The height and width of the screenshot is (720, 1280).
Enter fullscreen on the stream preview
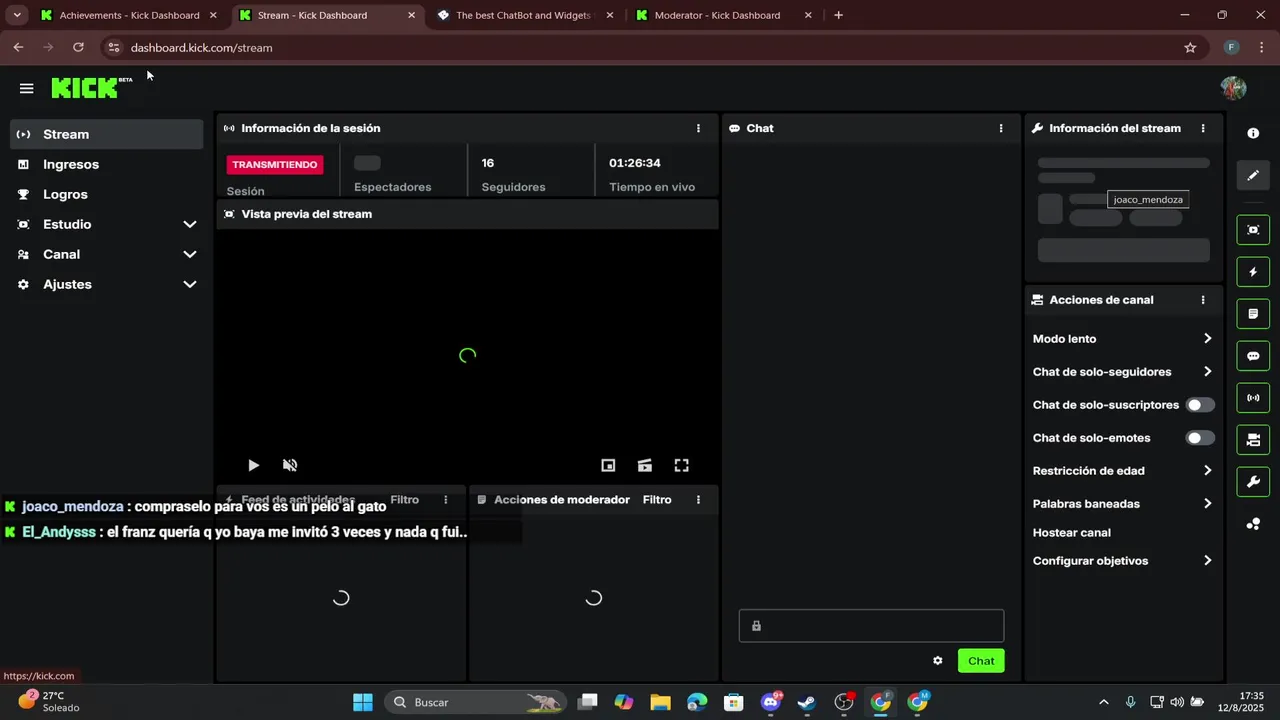[x=682, y=465]
